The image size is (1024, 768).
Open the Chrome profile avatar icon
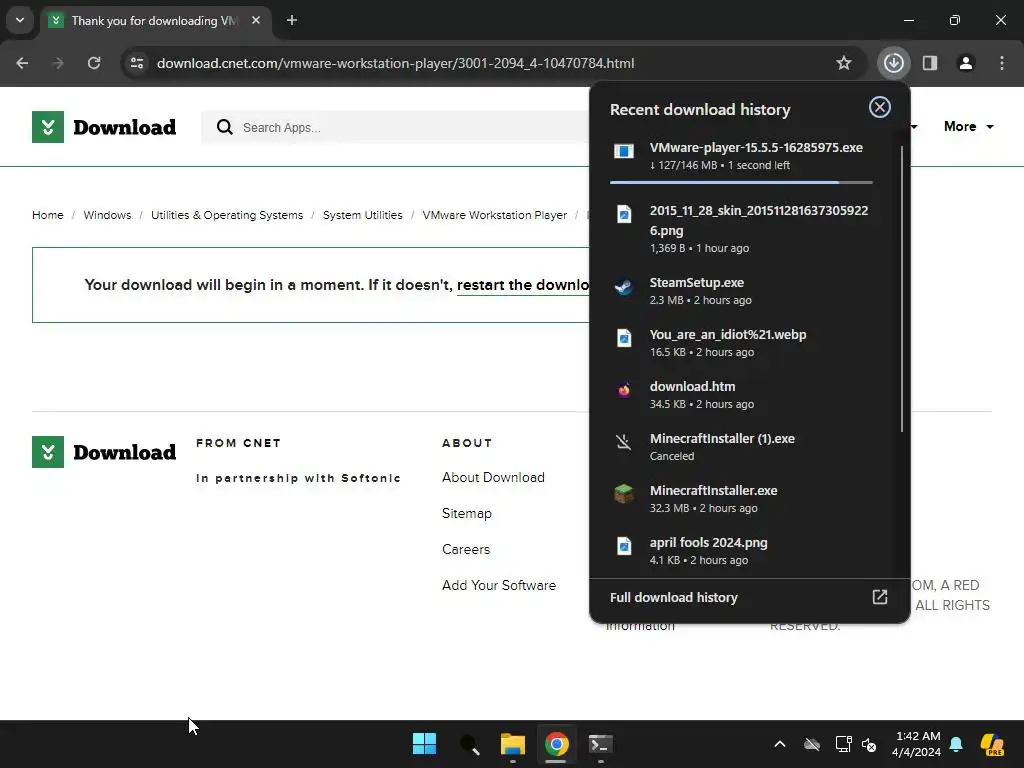tap(966, 63)
